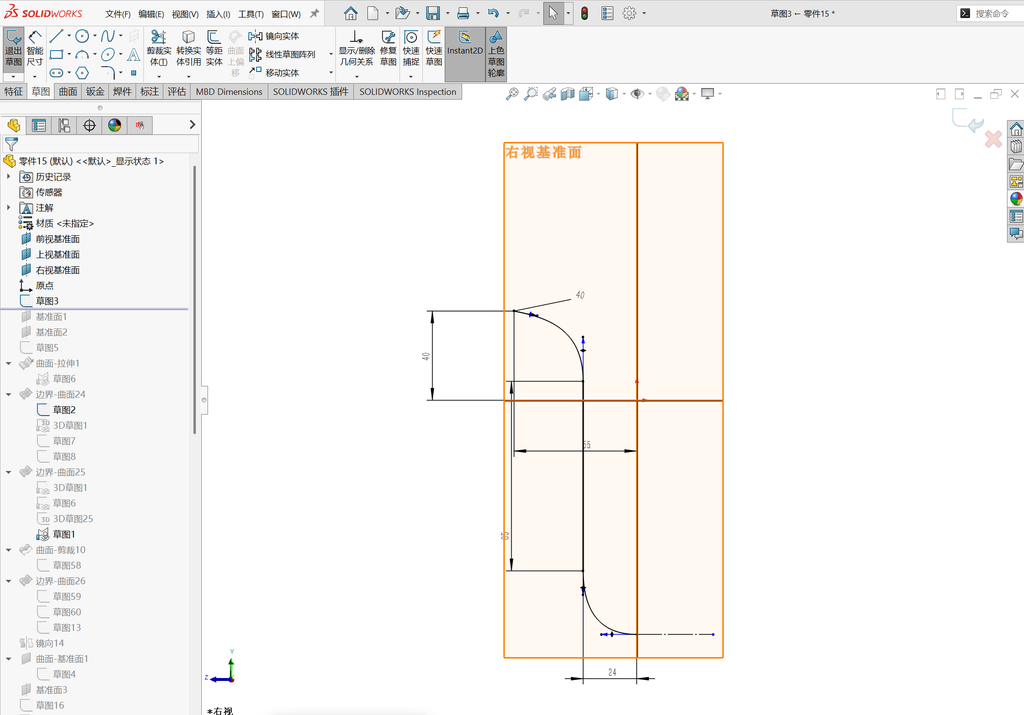
Task: Pin the menu bar with pushpin
Action: click(314, 13)
